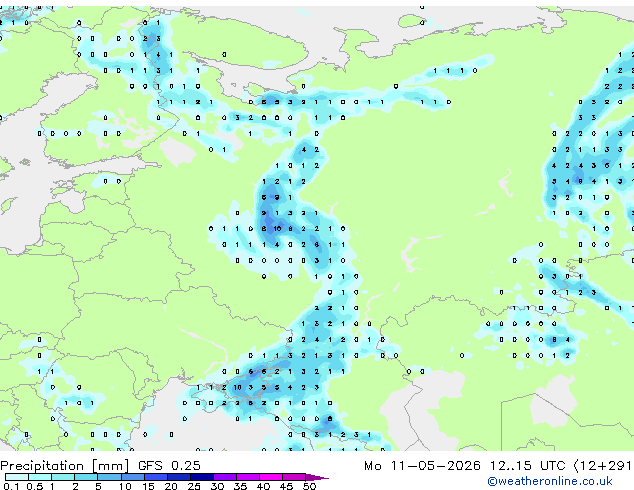Click the legend arrow tip above 50

click(x=317, y=478)
